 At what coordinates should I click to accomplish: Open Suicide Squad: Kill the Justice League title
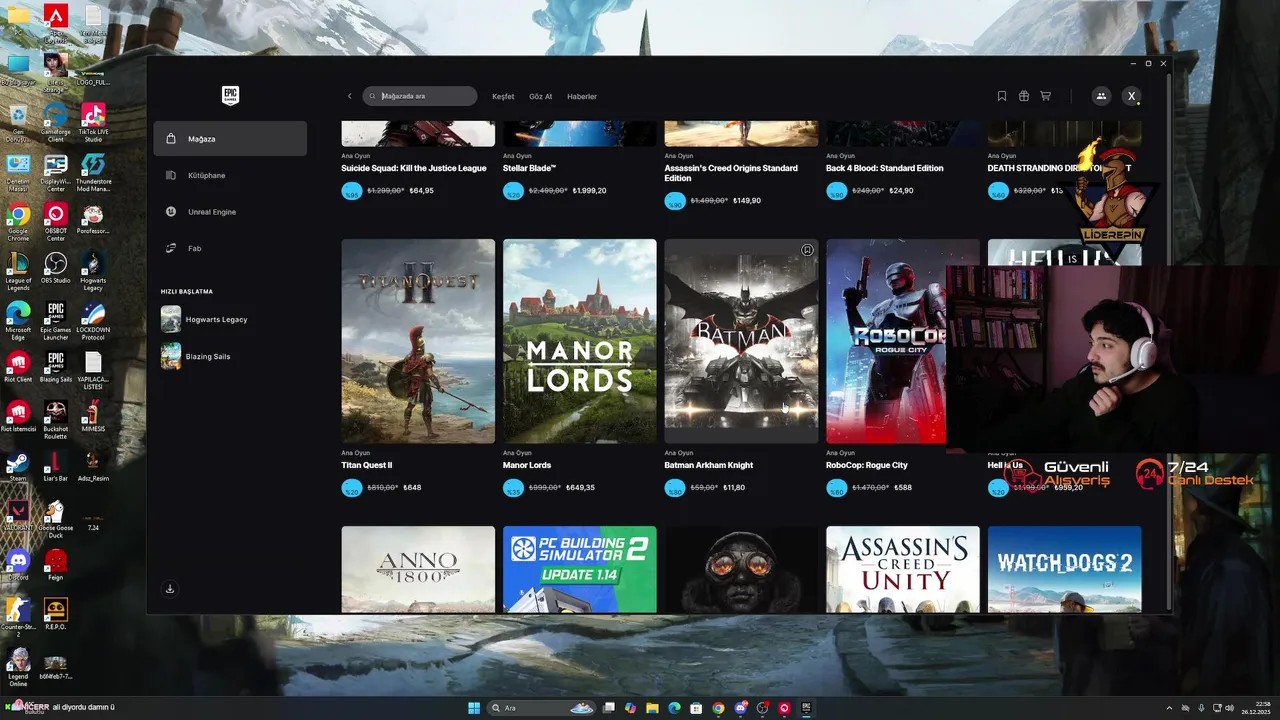[414, 168]
